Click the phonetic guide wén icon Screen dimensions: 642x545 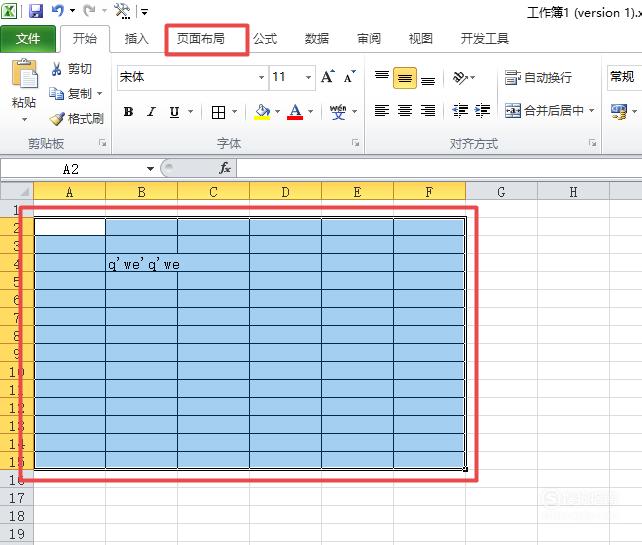pos(338,111)
